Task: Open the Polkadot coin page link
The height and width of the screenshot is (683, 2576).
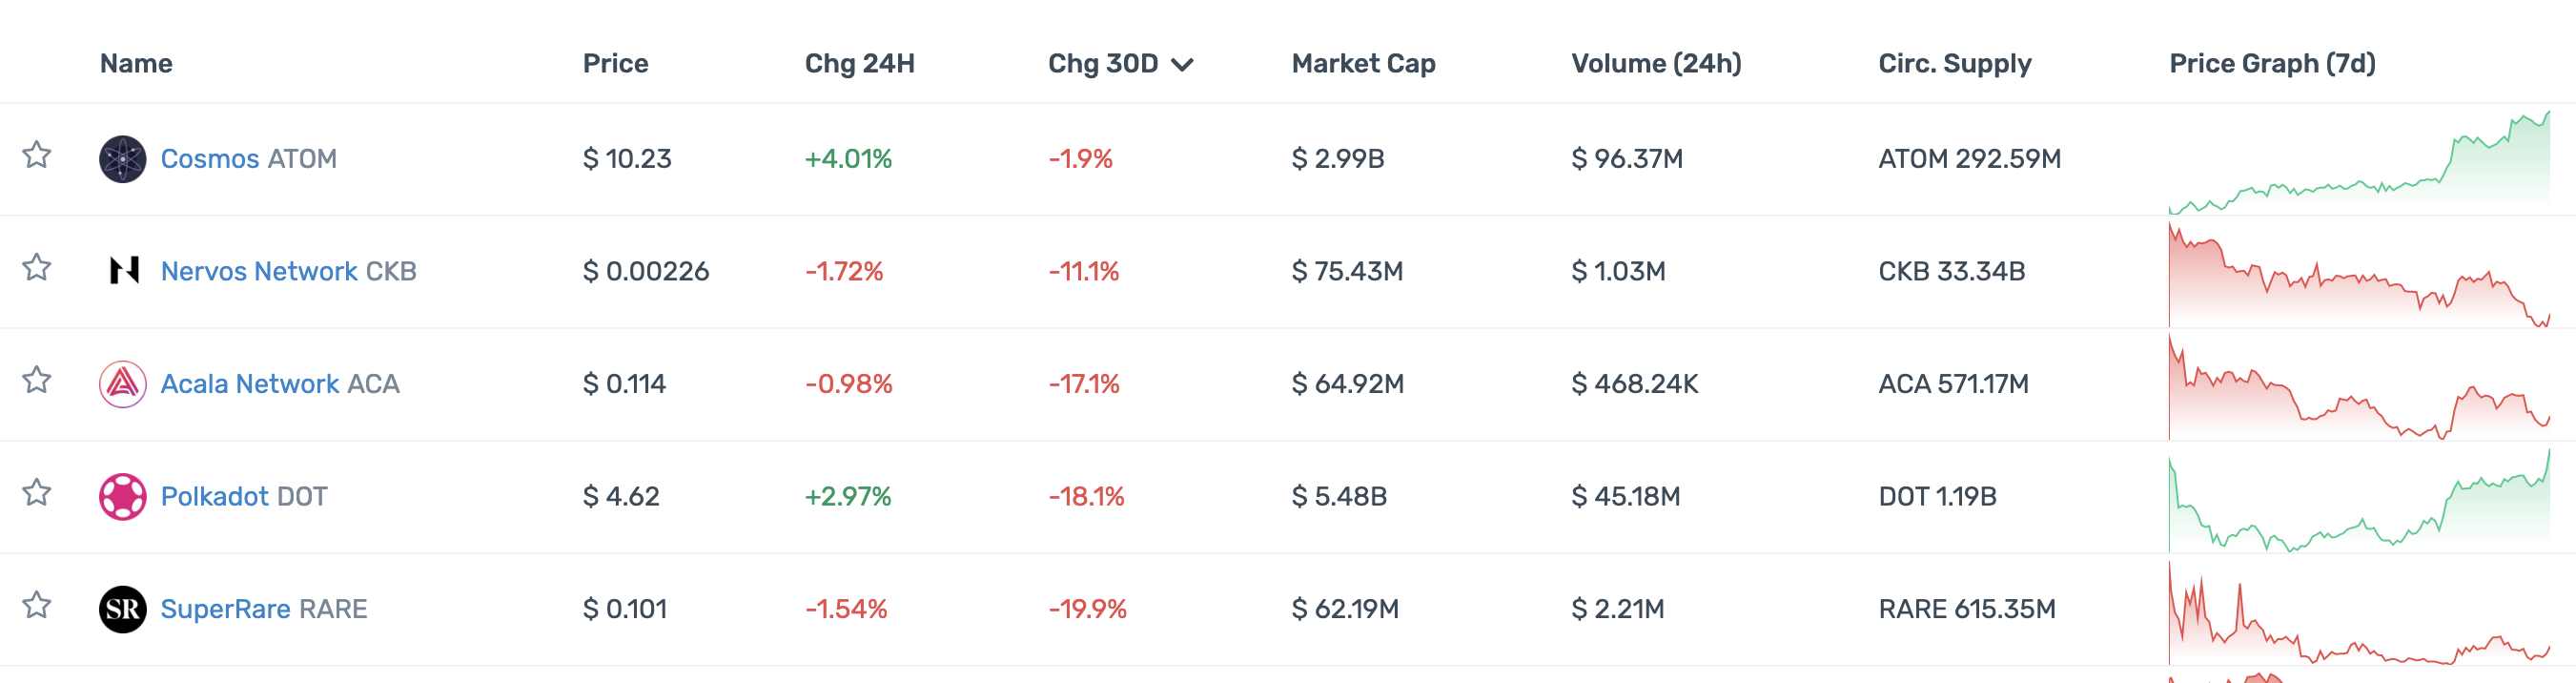Action: (x=214, y=497)
